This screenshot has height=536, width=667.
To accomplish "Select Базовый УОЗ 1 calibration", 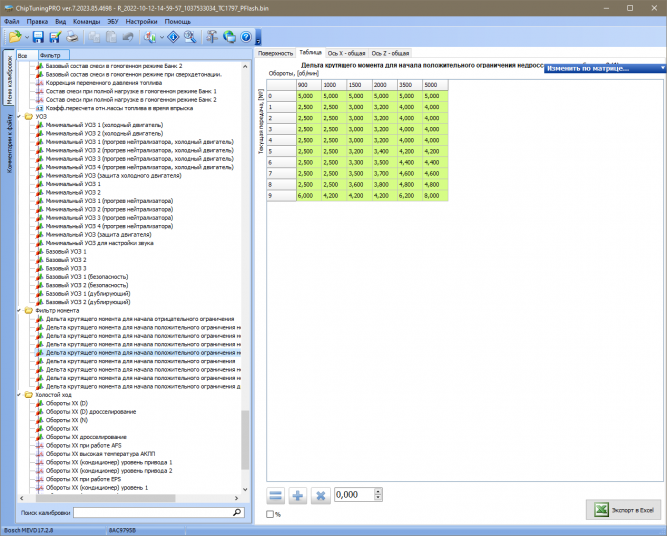I will [x=66, y=251].
